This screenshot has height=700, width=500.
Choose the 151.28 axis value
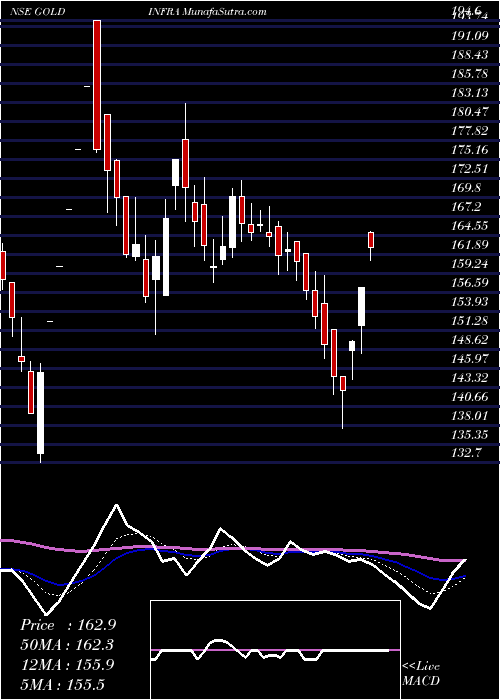coord(469,321)
